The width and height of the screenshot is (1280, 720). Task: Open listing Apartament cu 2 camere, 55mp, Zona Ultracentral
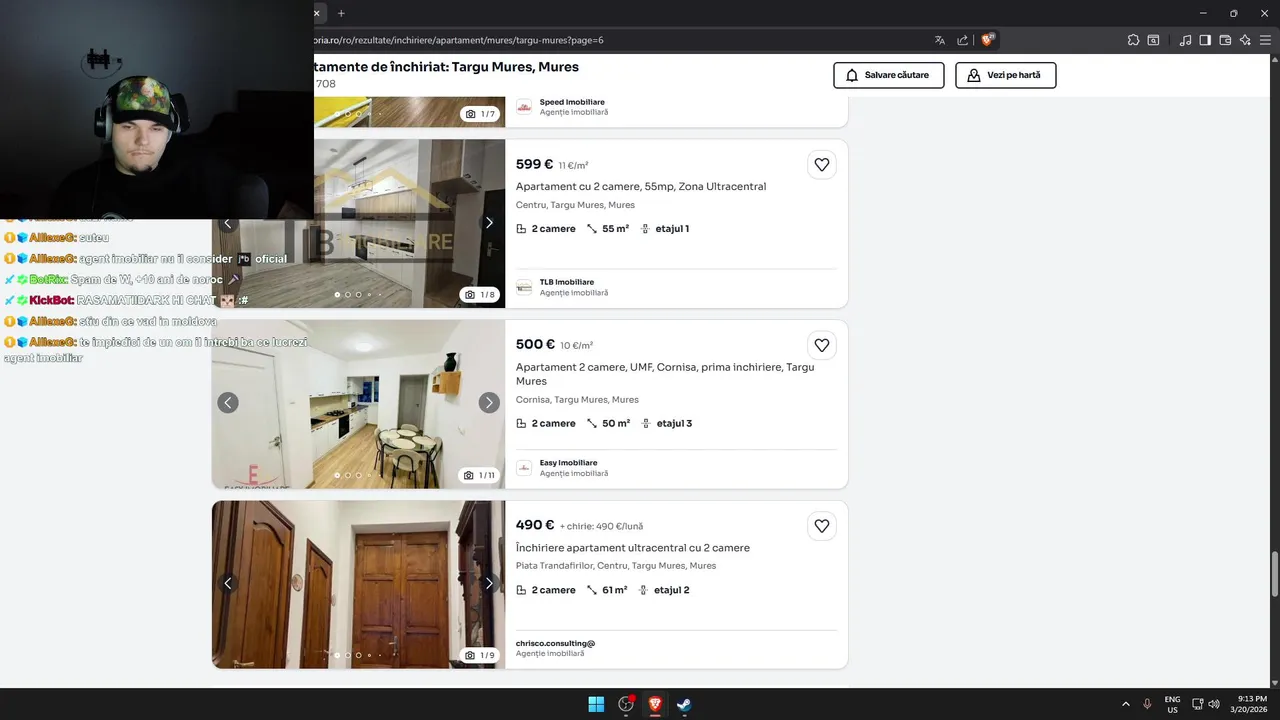[x=641, y=187]
